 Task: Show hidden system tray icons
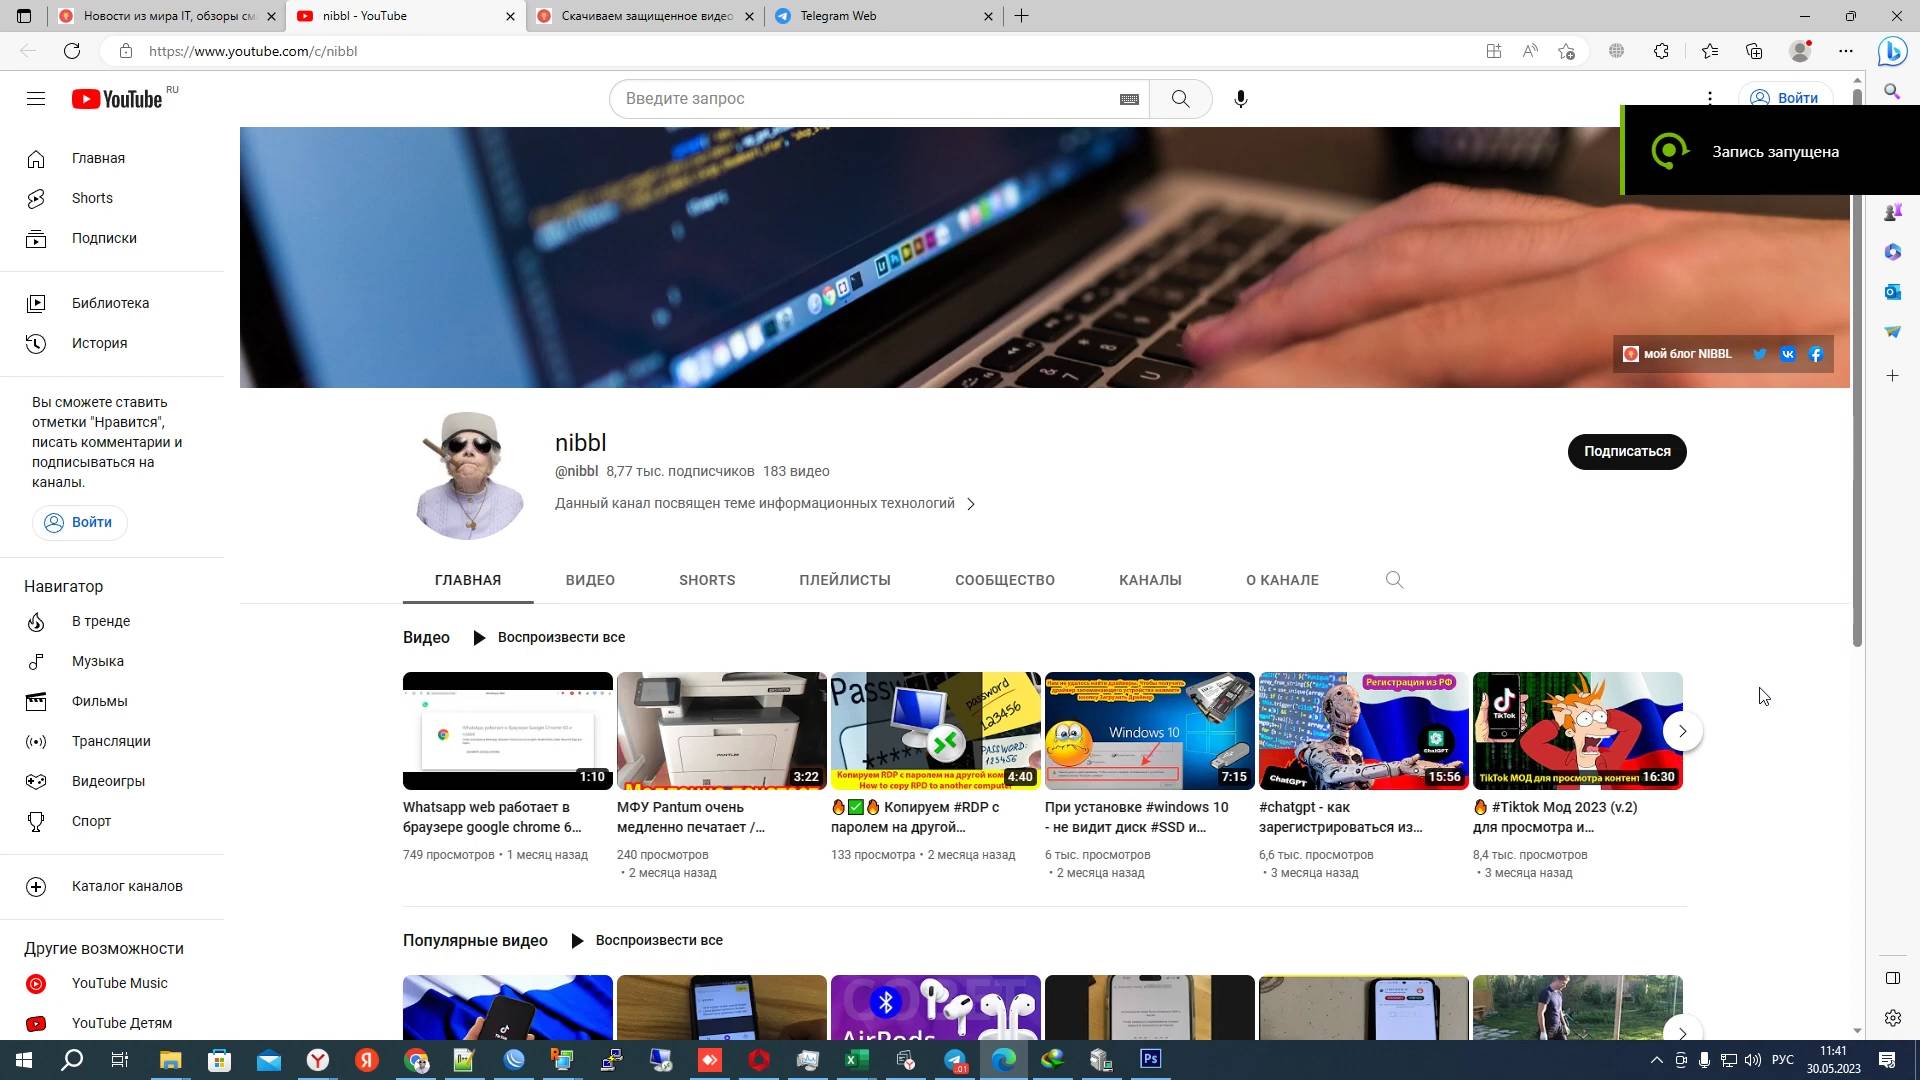click(x=1656, y=1060)
